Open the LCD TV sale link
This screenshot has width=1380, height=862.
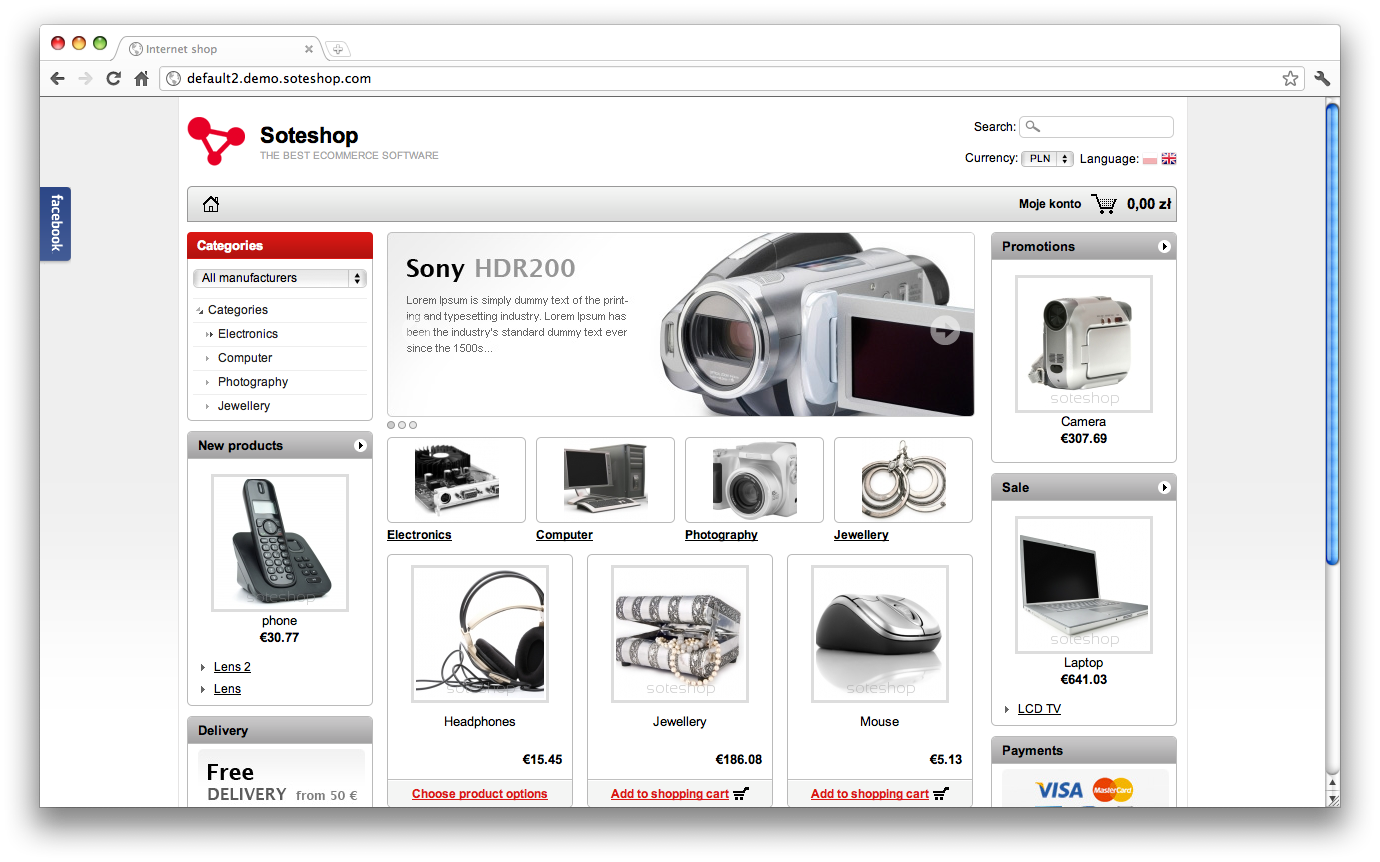tap(1039, 709)
